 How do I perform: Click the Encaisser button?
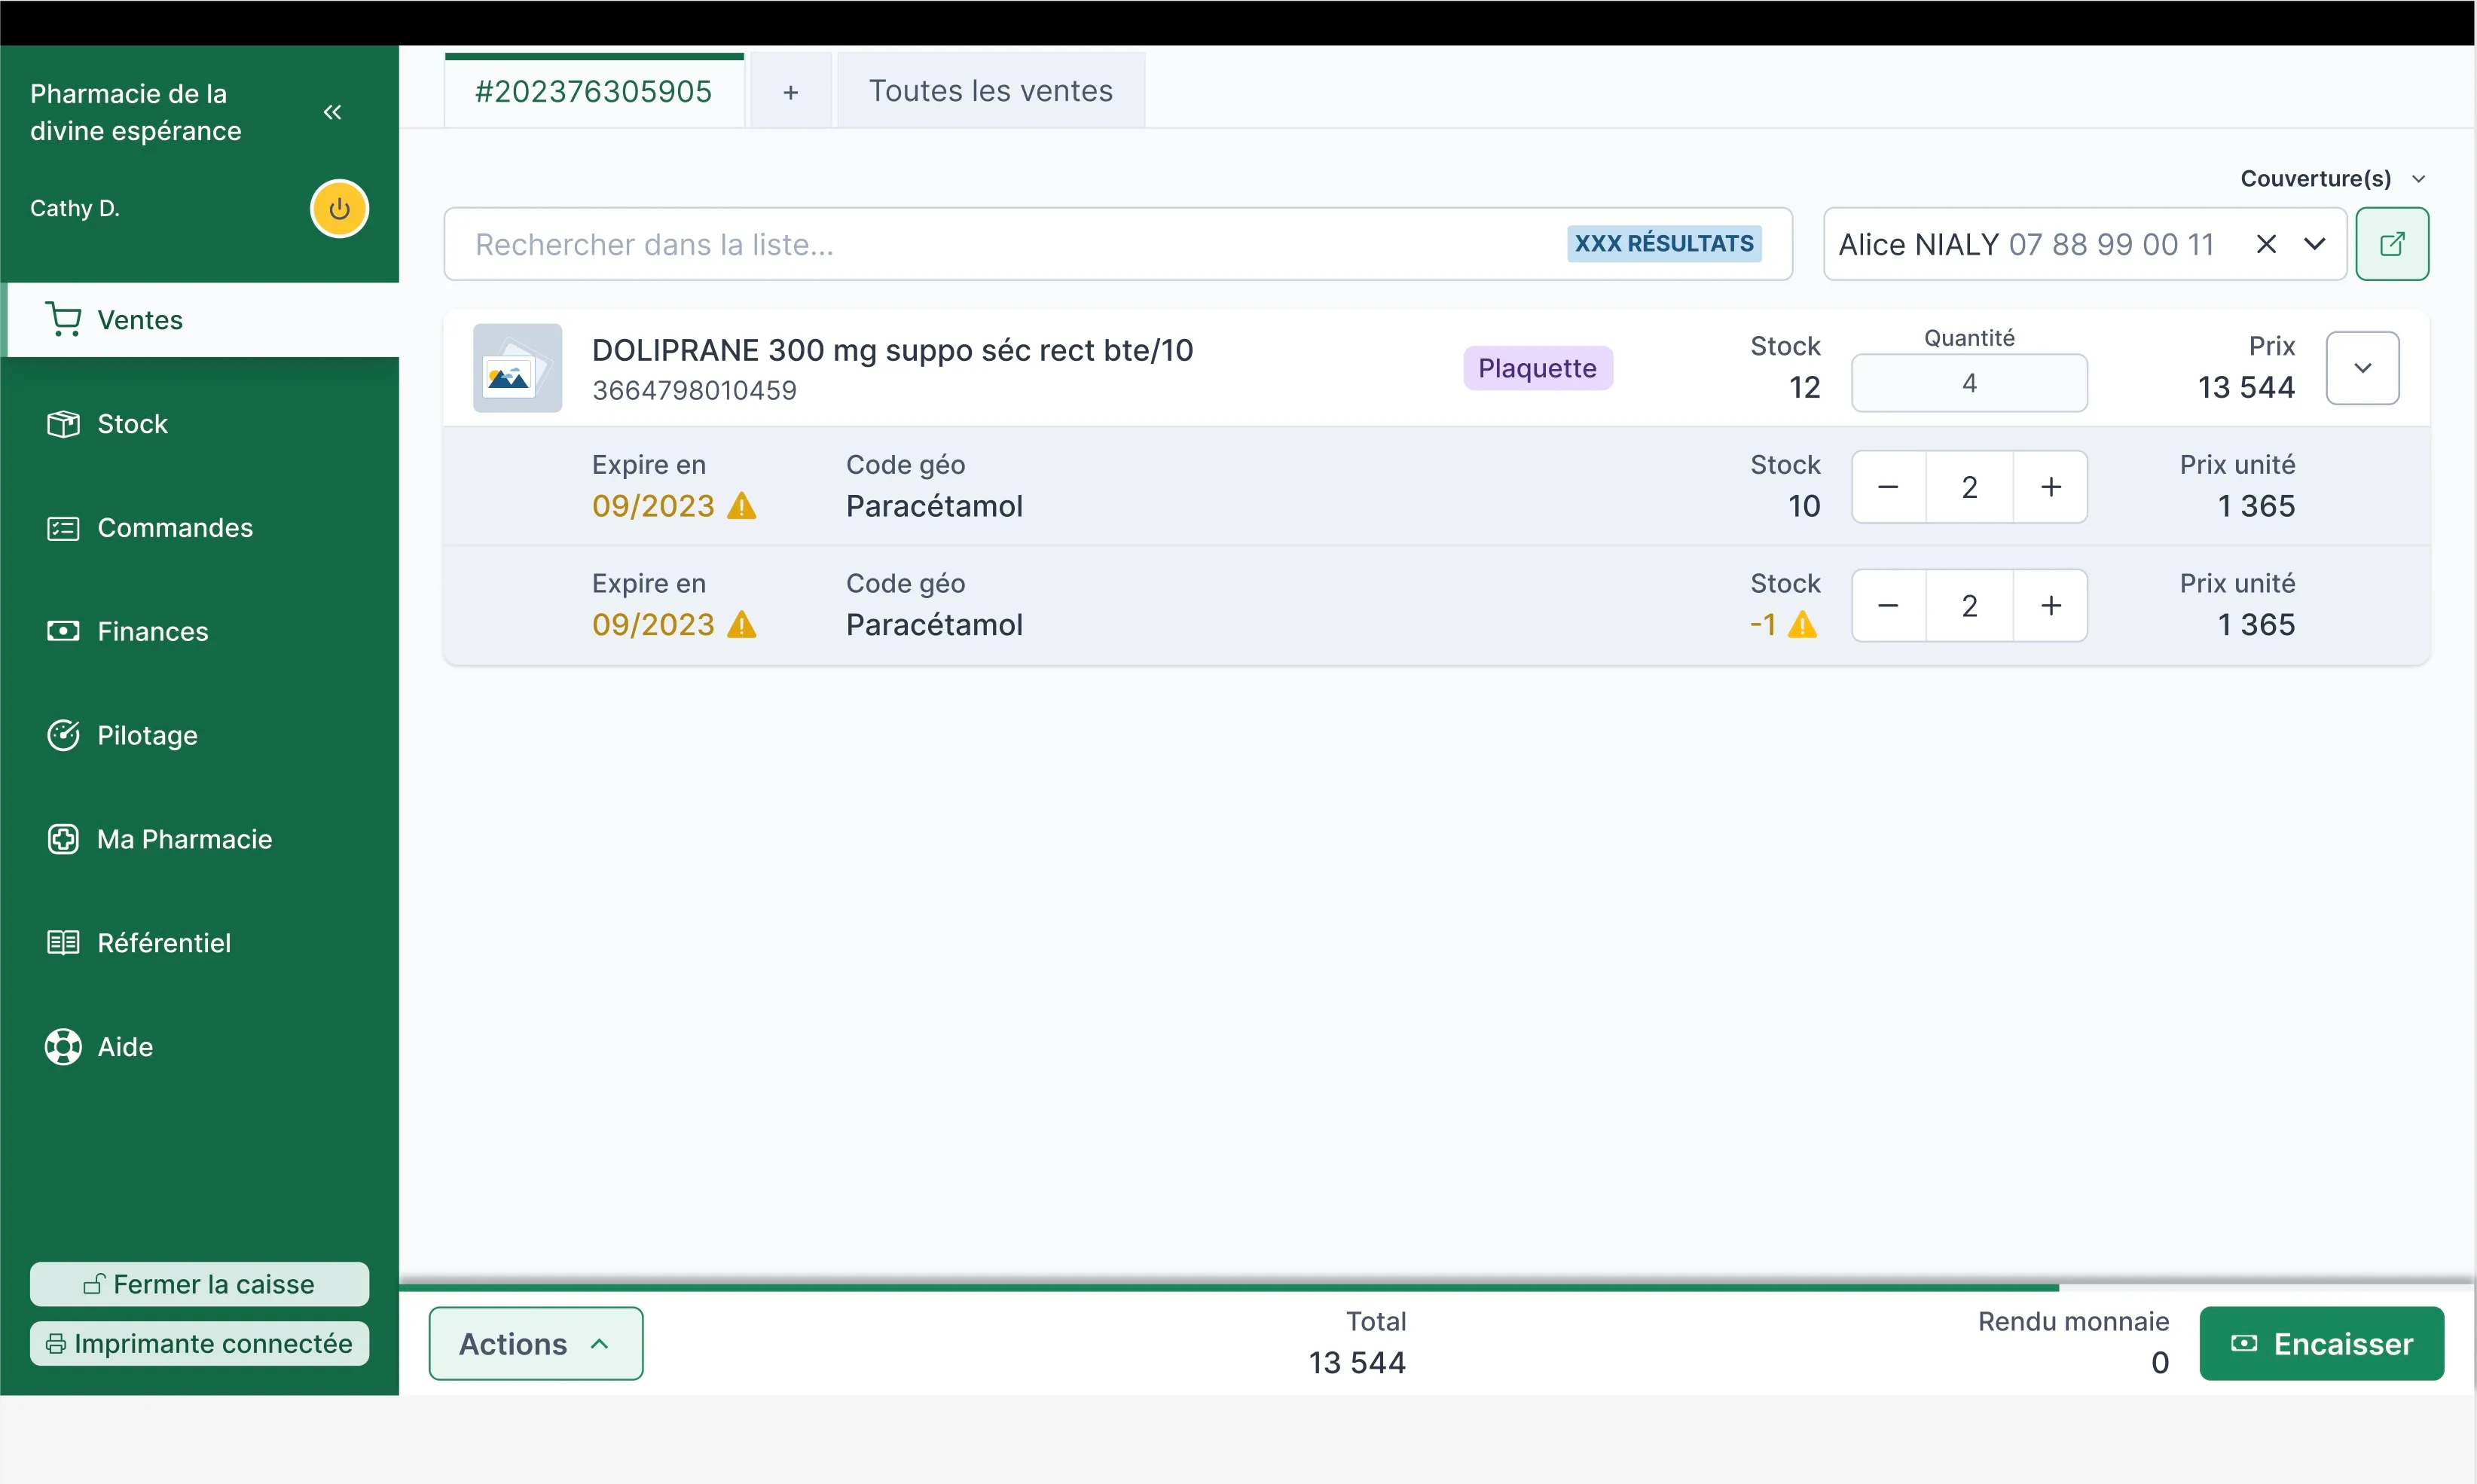point(2321,1343)
